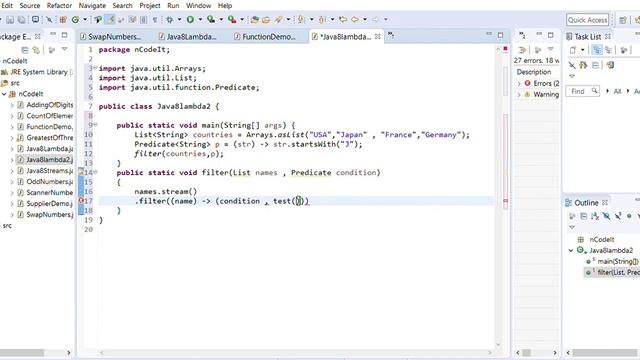This screenshot has width=640, height=360.
Task: Toggle Categorized presentation in Task List
Action: [597, 50]
